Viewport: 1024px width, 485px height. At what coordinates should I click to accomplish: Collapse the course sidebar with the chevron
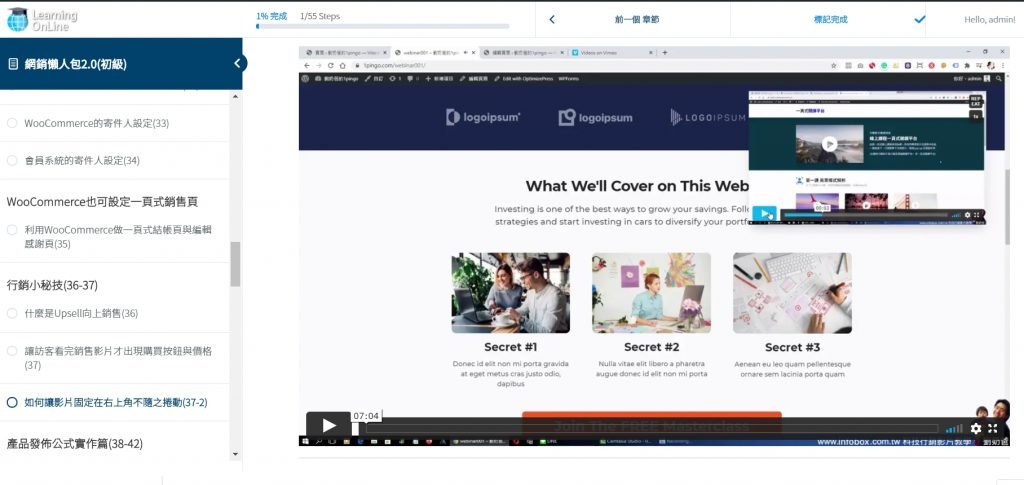[238, 63]
